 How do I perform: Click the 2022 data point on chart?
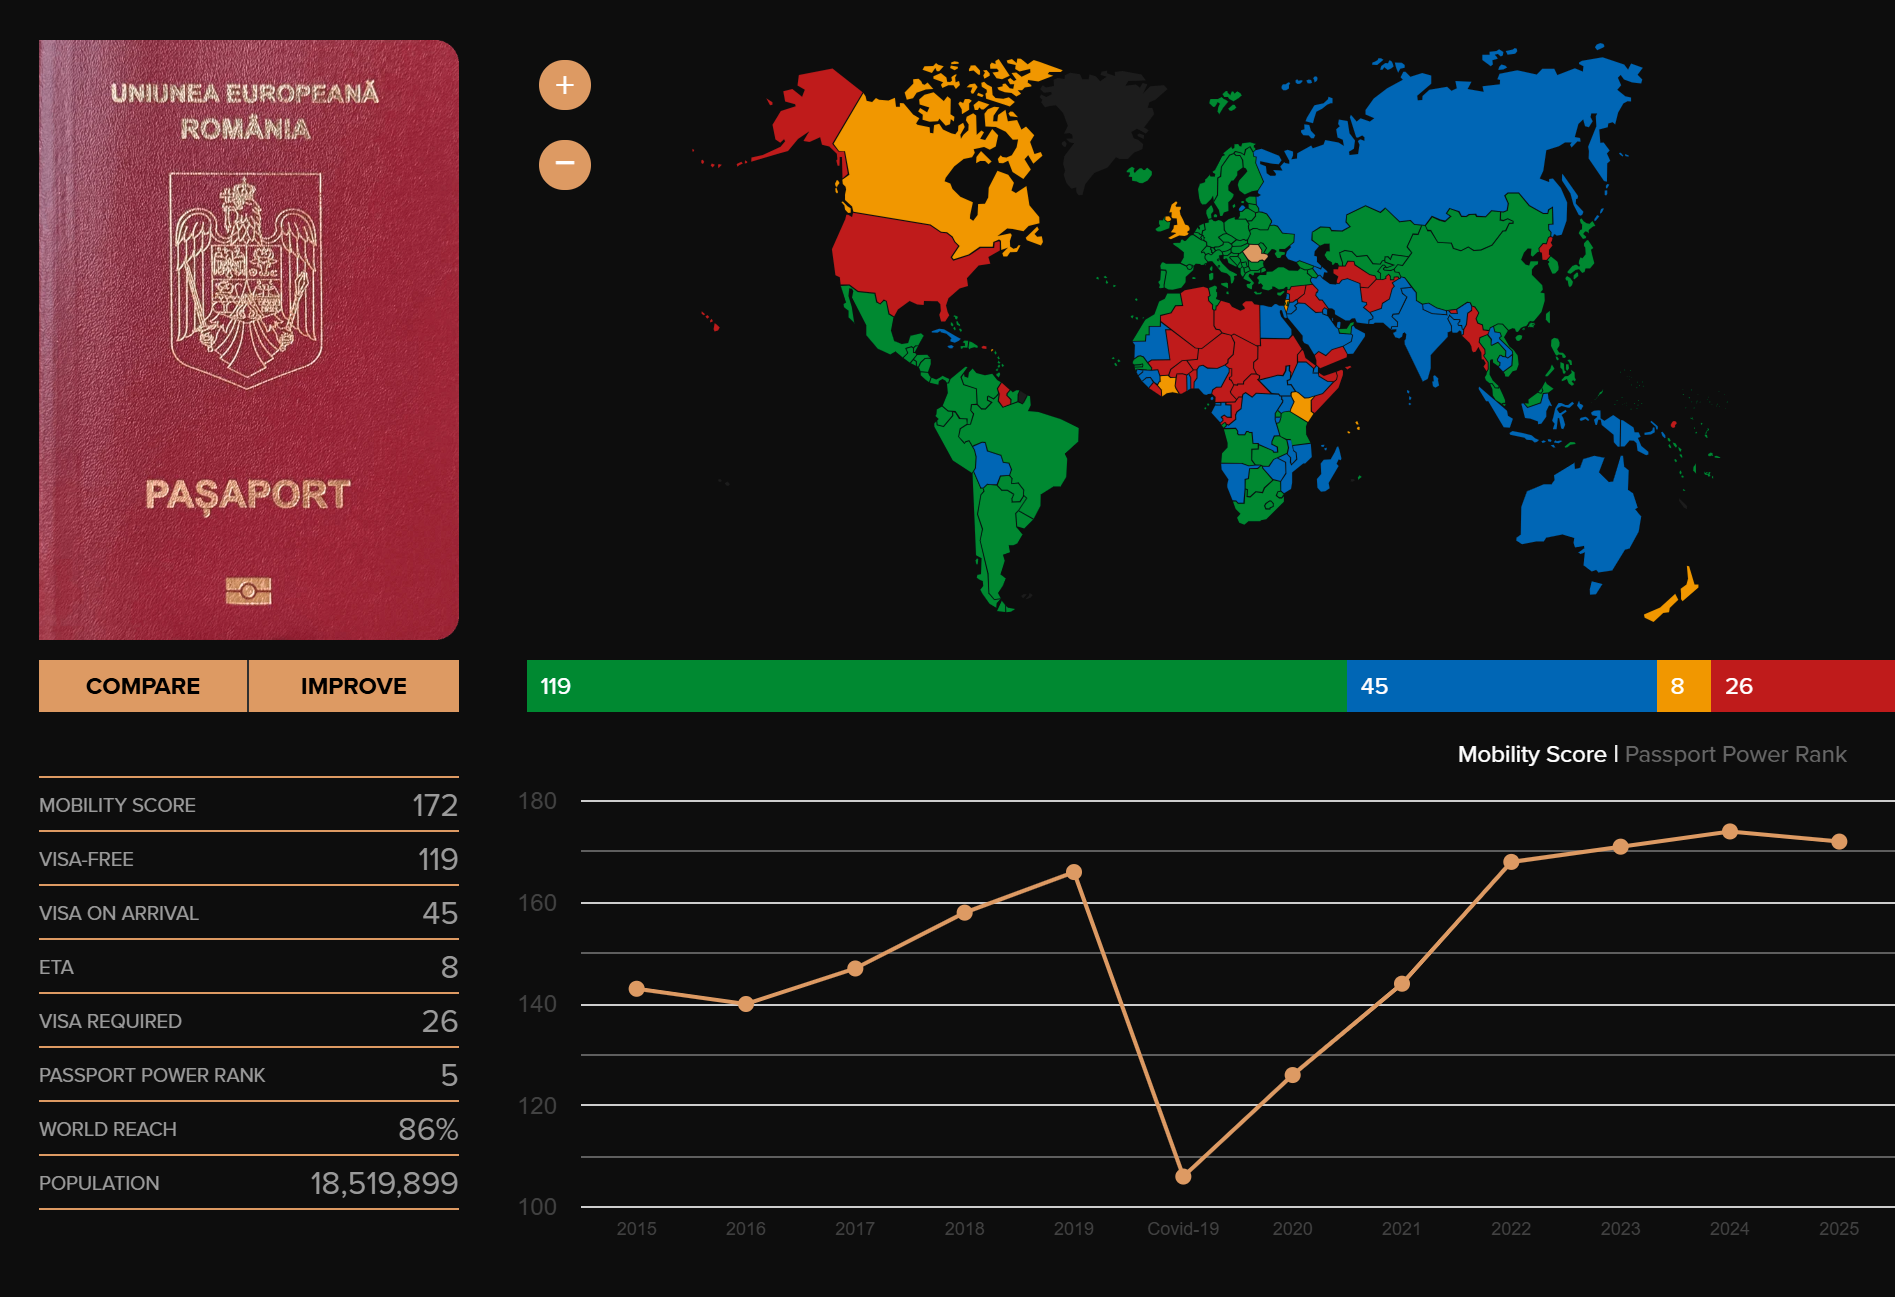coord(1511,862)
